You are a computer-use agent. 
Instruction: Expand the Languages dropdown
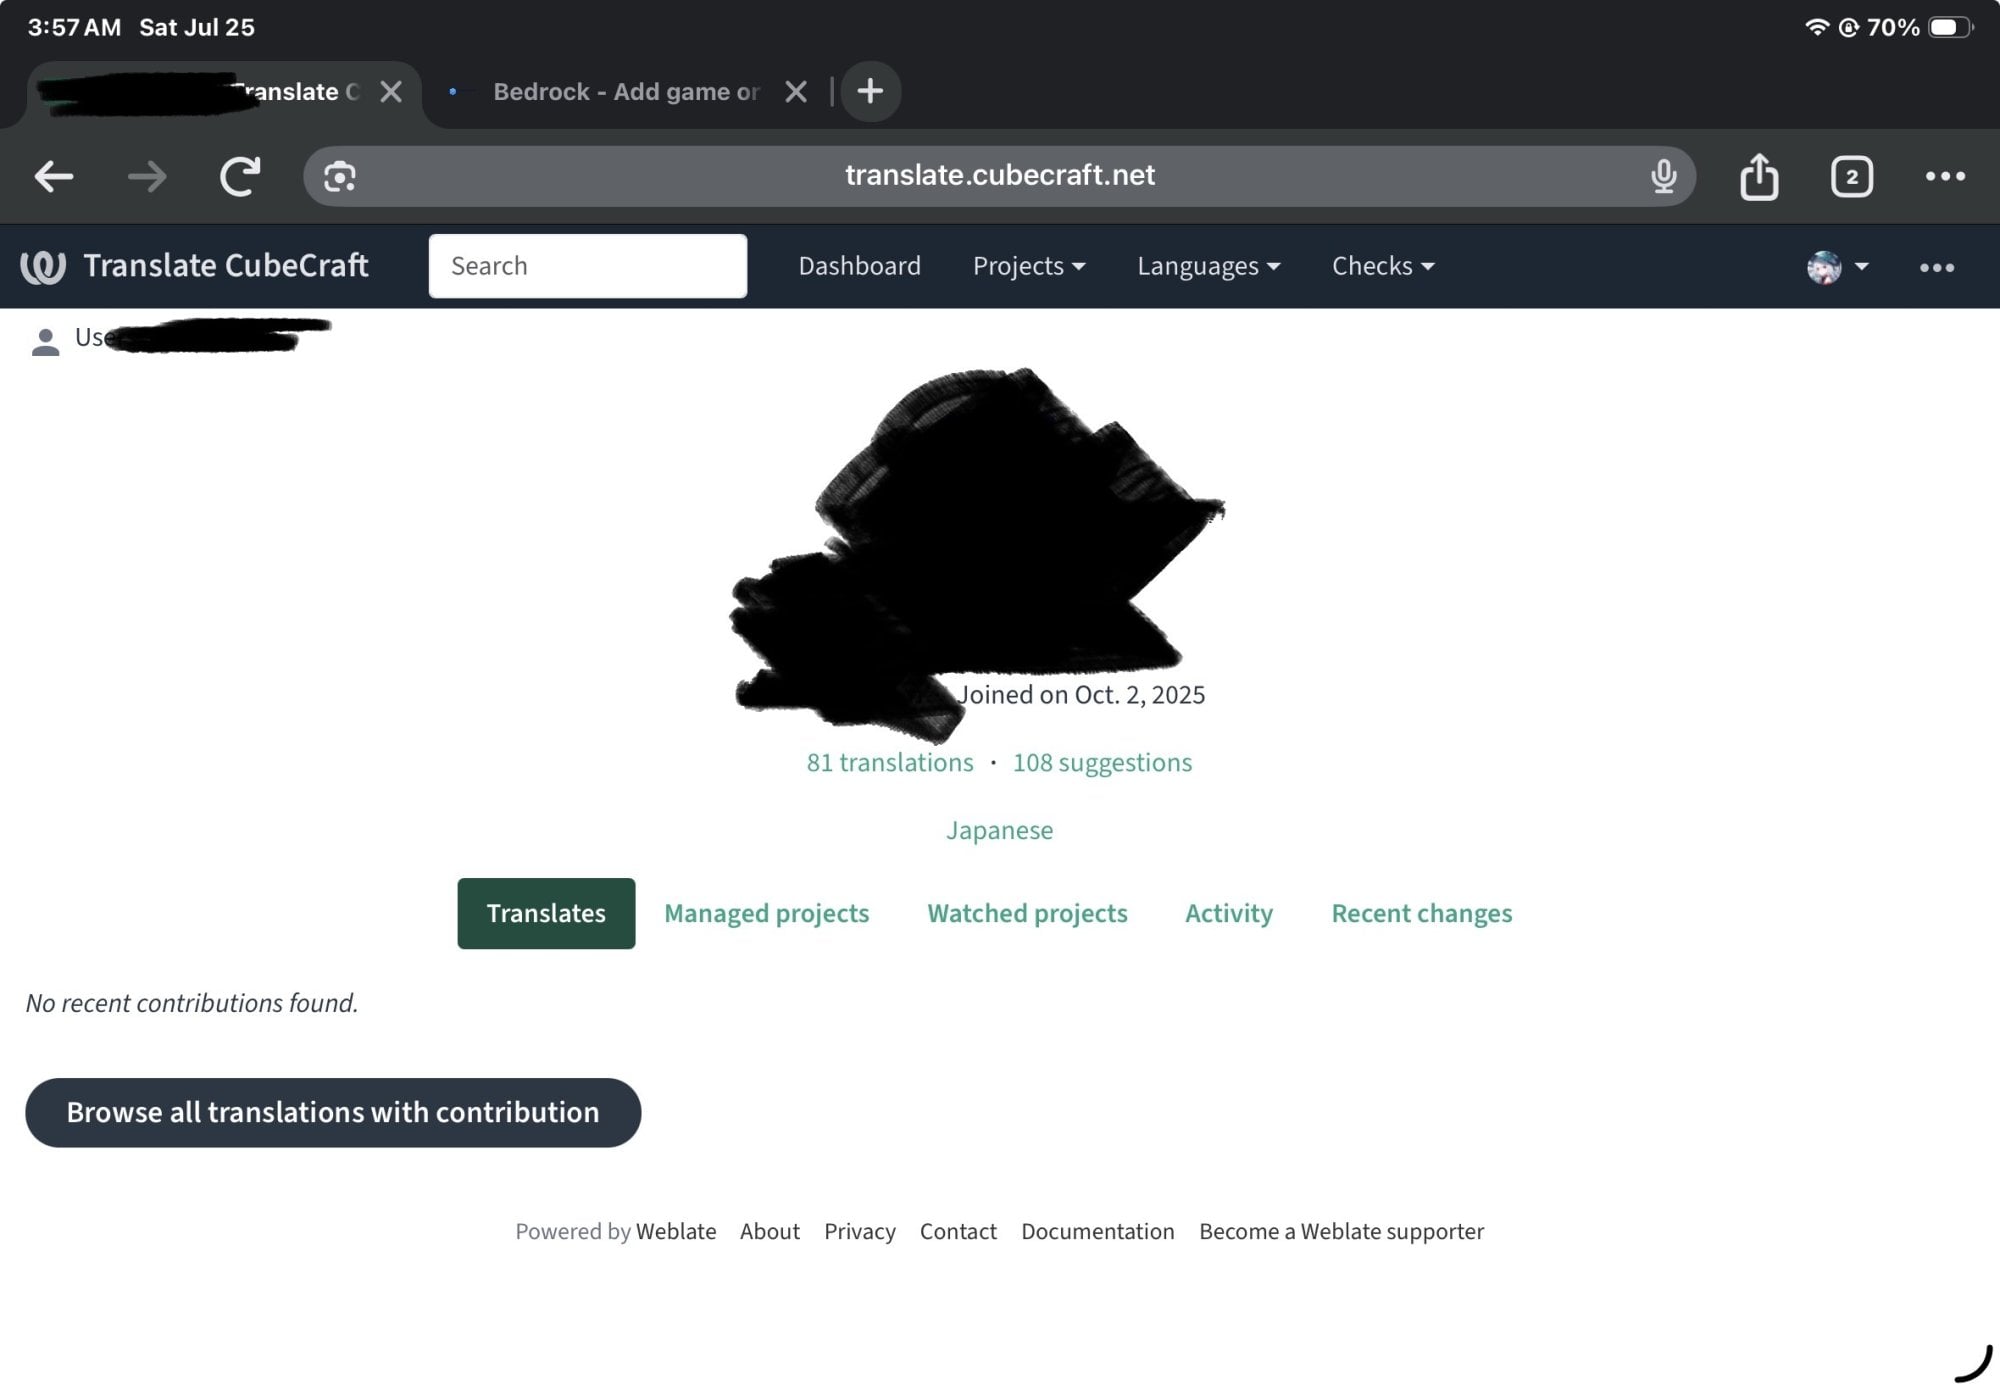tap(1208, 266)
